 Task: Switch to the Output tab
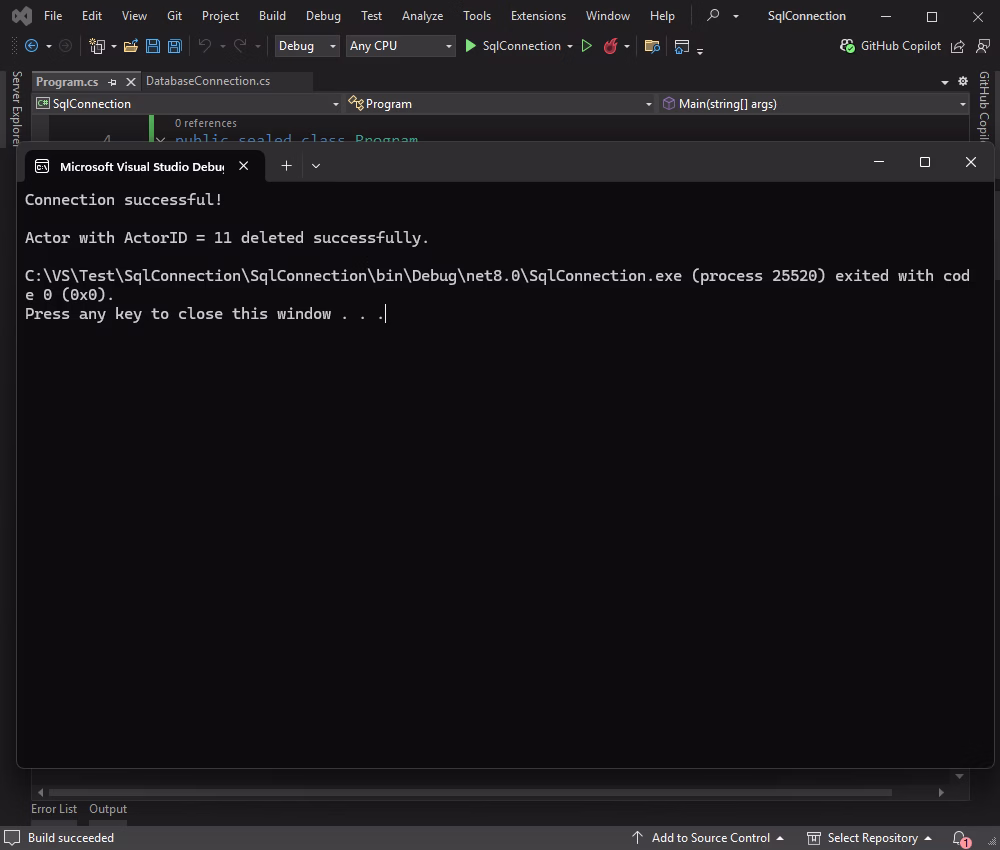point(107,809)
